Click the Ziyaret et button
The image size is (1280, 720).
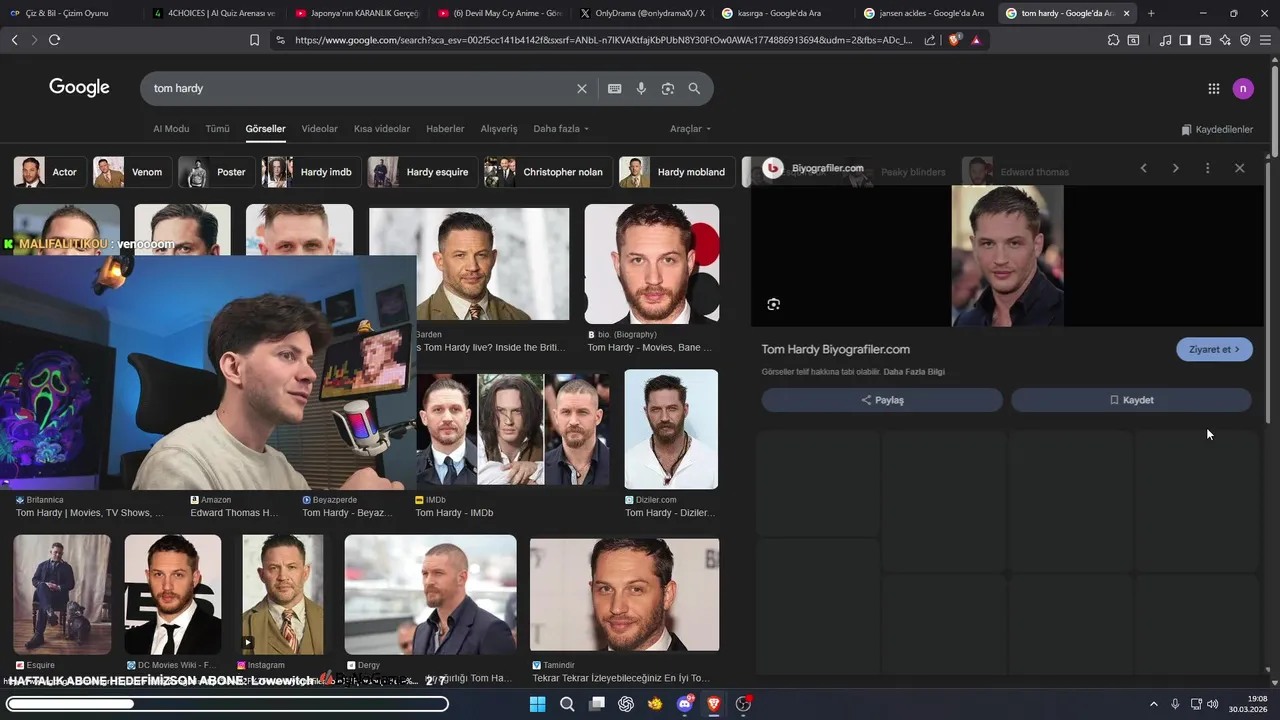pos(1214,349)
